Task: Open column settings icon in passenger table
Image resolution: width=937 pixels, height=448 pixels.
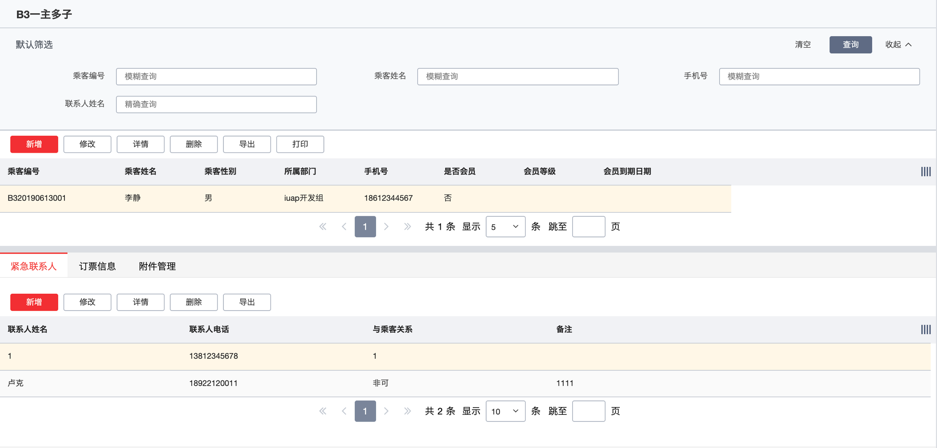Action: tap(926, 172)
